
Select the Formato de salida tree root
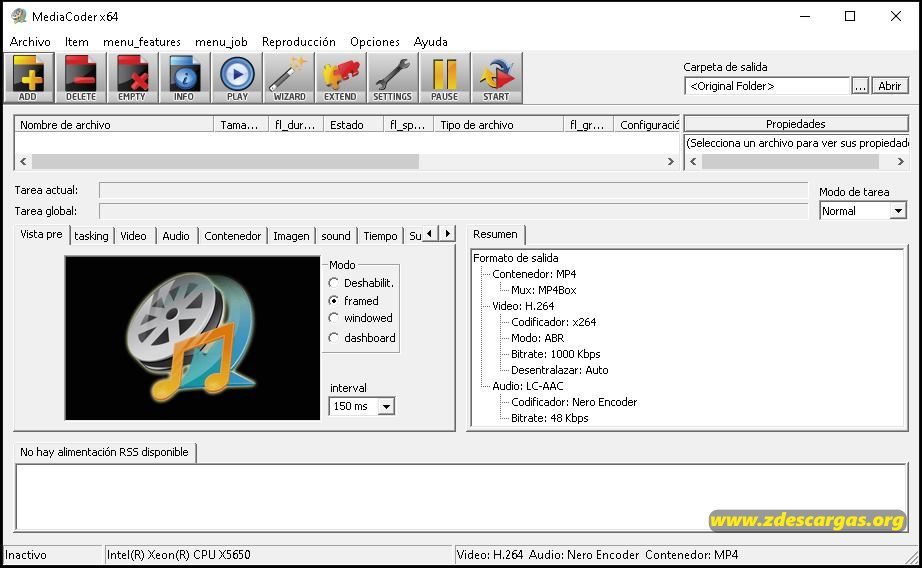pos(516,258)
